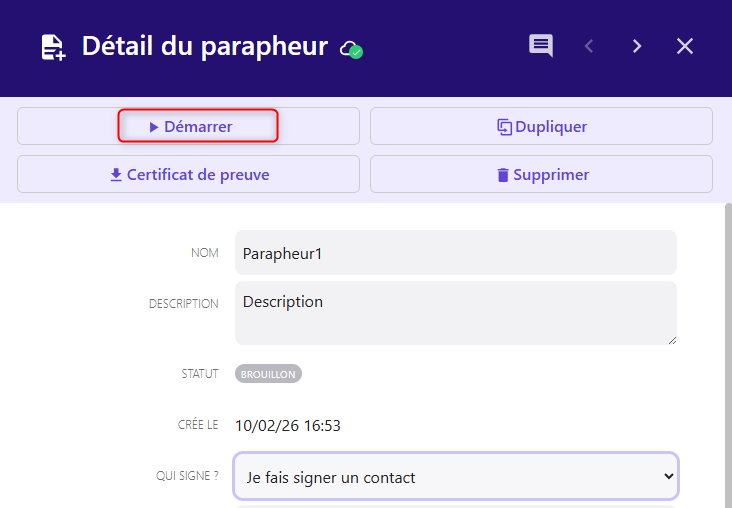Click the Démarrer button
This screenshot has height=508, width=732.
click(189, 127)
